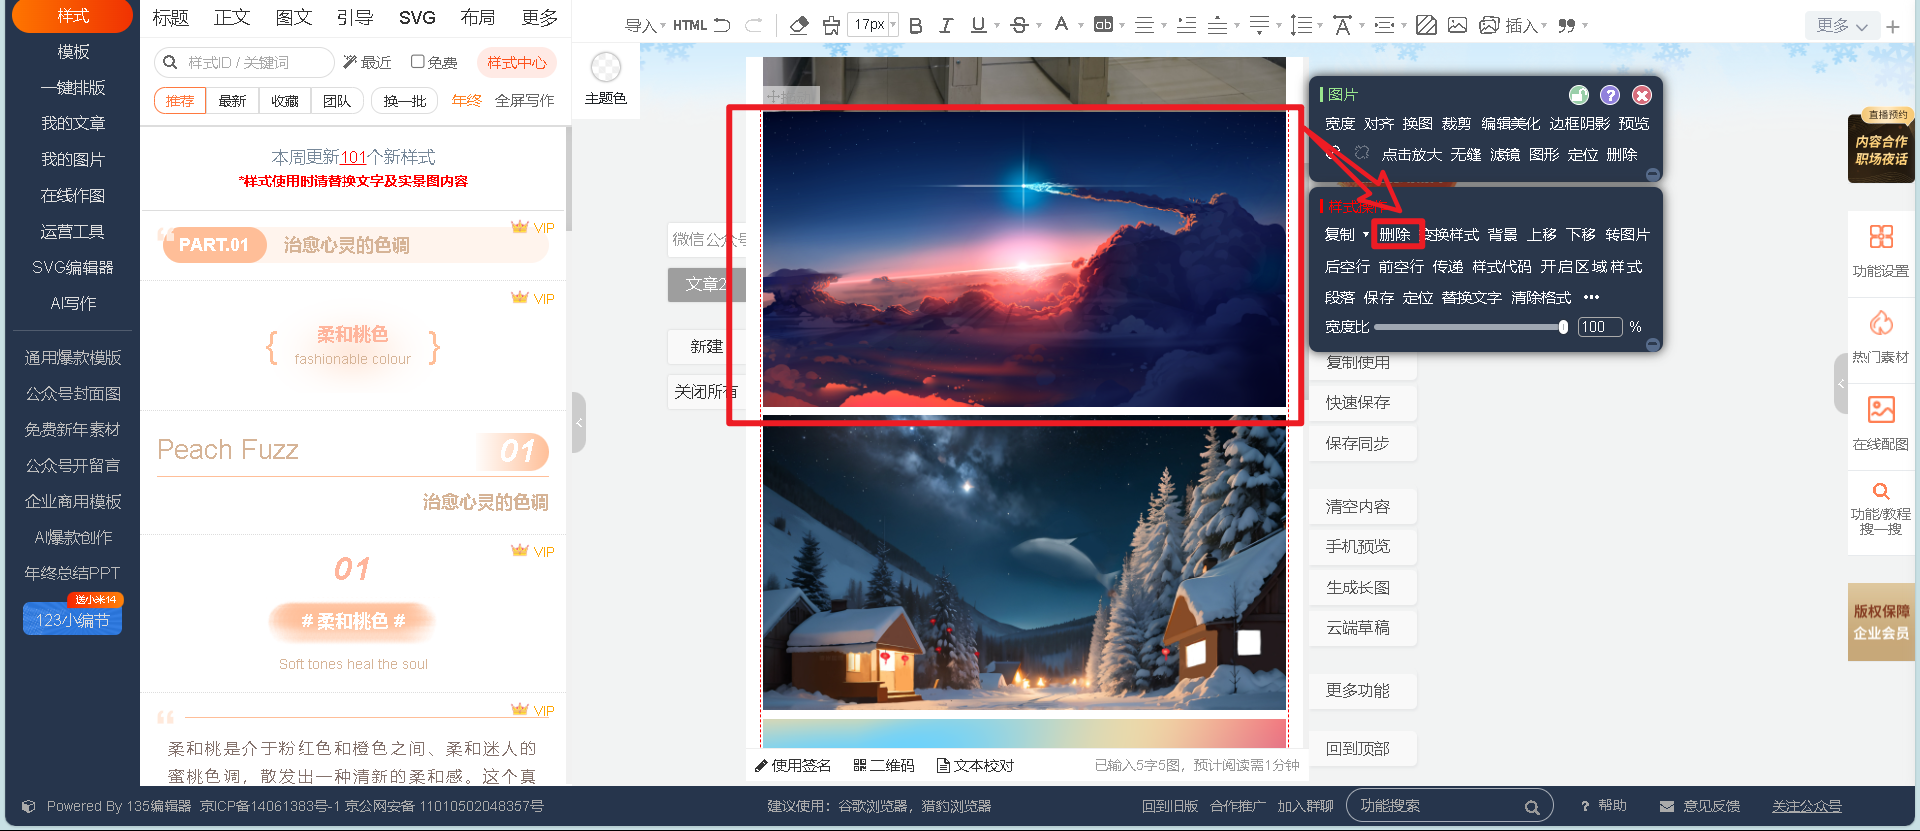Click the 样式中心 button
Viewport: 1920px width, 831px height.
pyautogui.click(x=517, y=62)
